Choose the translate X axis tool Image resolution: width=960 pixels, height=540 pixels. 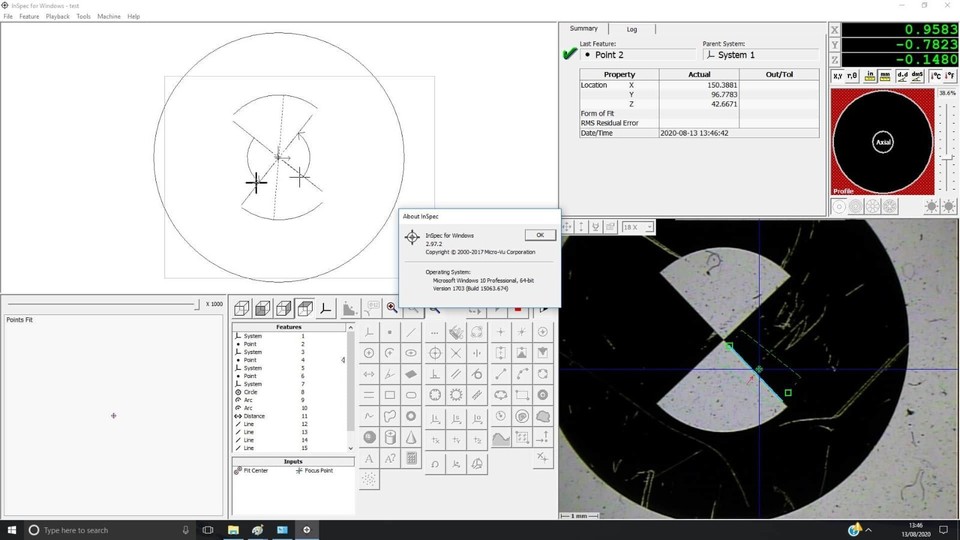click(435, 440)
